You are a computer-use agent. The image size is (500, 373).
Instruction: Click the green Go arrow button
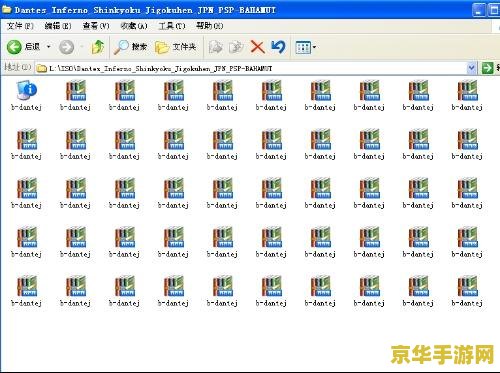[x=487, y=68]
